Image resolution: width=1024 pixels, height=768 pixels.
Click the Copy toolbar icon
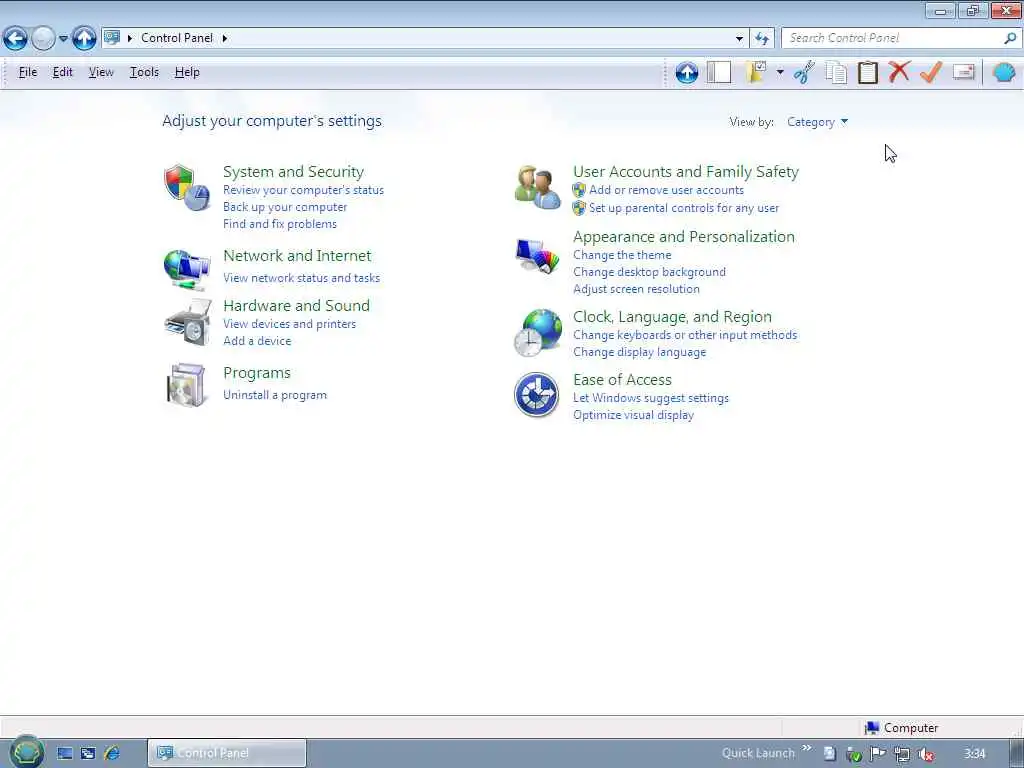pyautogui.click(x=836, y=72)
